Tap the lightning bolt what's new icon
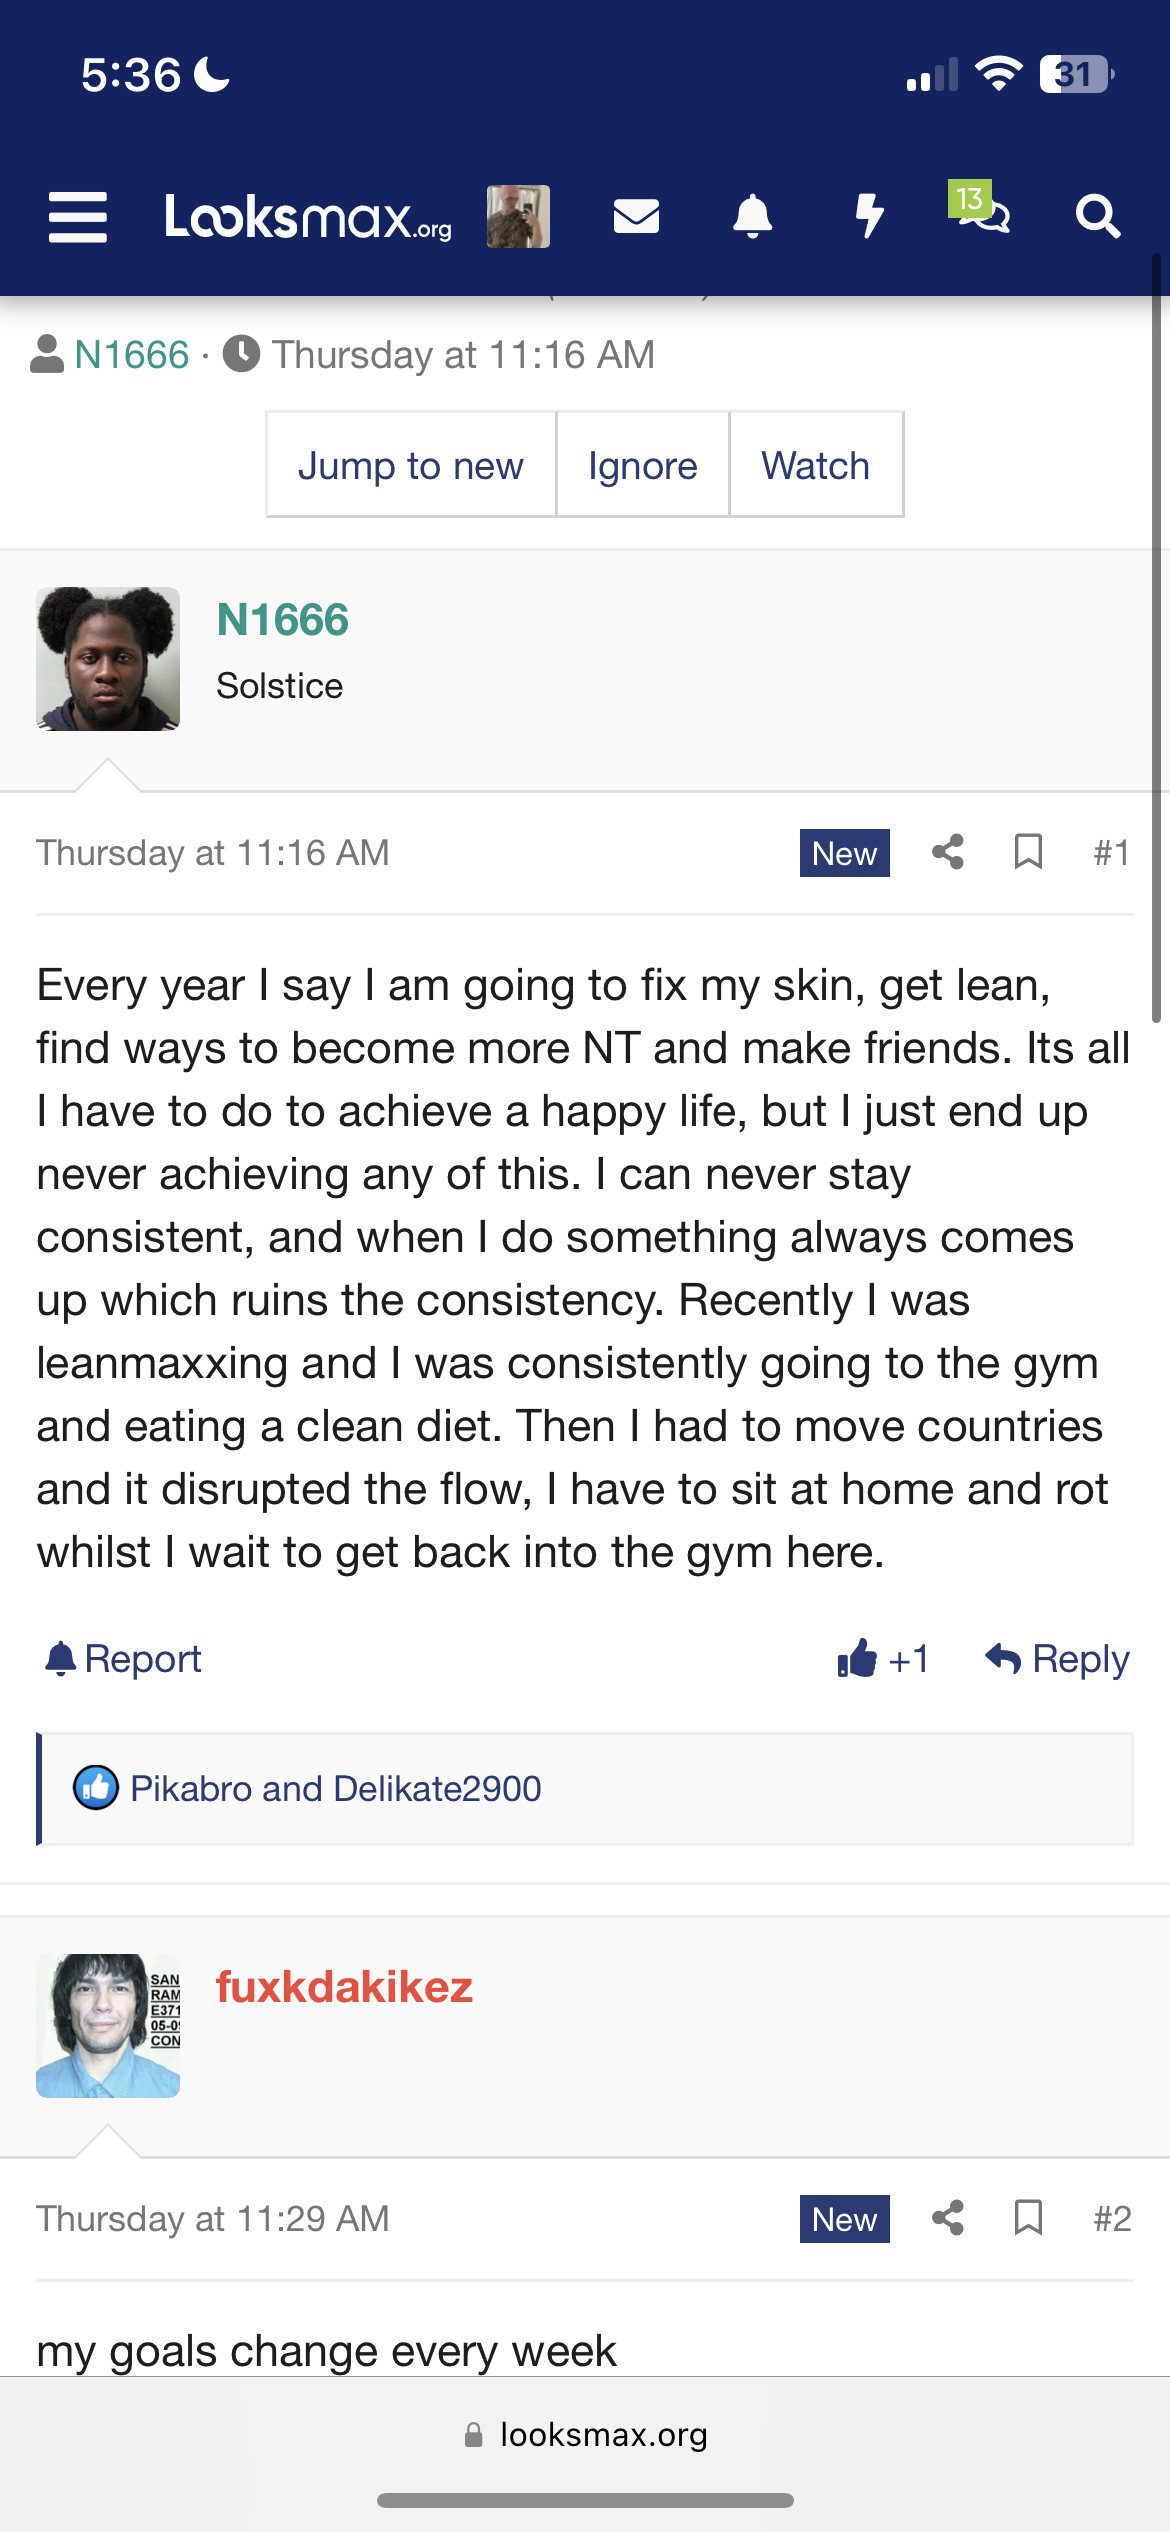Screen dimensions: 1170x2532 (x=870, y=216)
